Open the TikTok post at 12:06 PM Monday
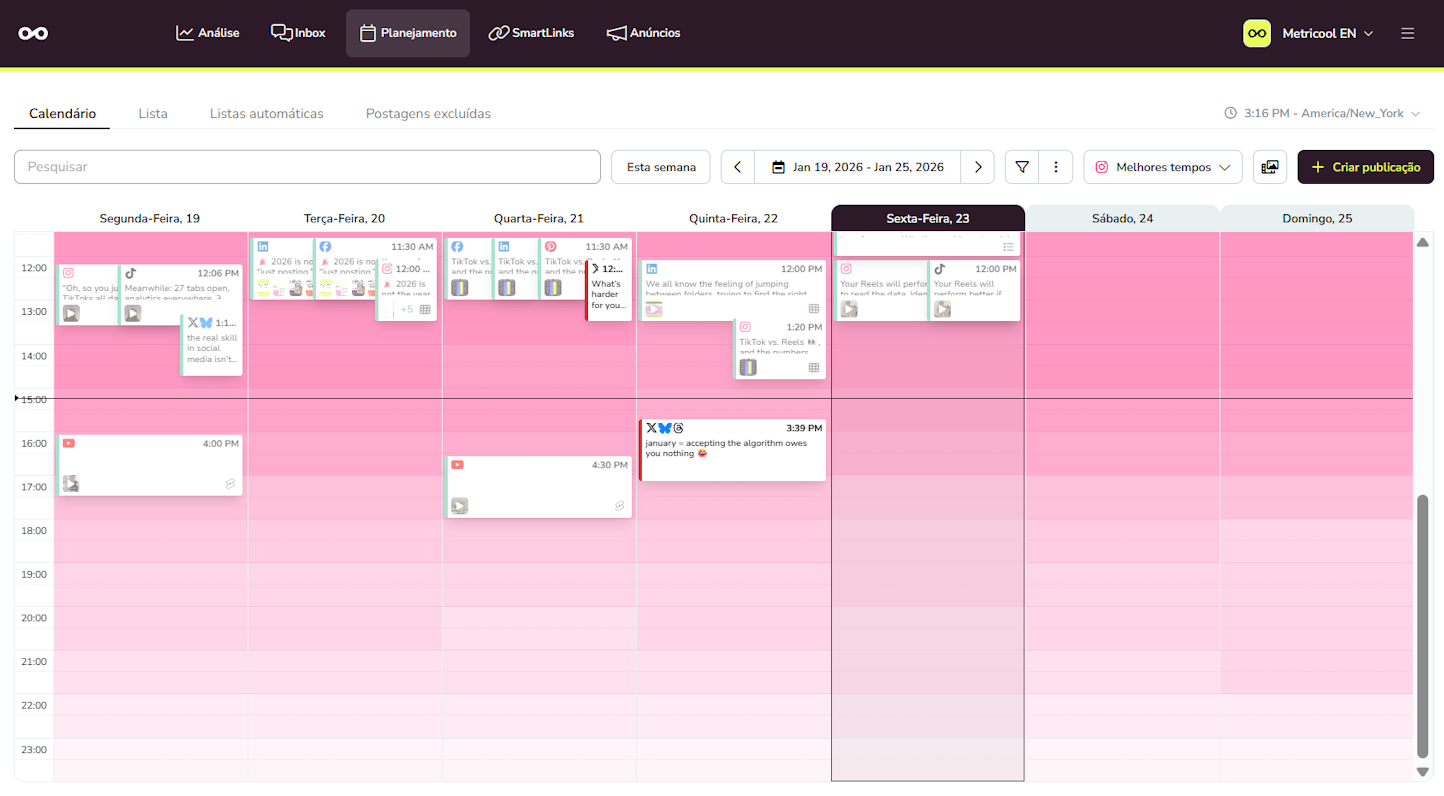The width and height of the screenshot is (1444, 796). (181, 294)
